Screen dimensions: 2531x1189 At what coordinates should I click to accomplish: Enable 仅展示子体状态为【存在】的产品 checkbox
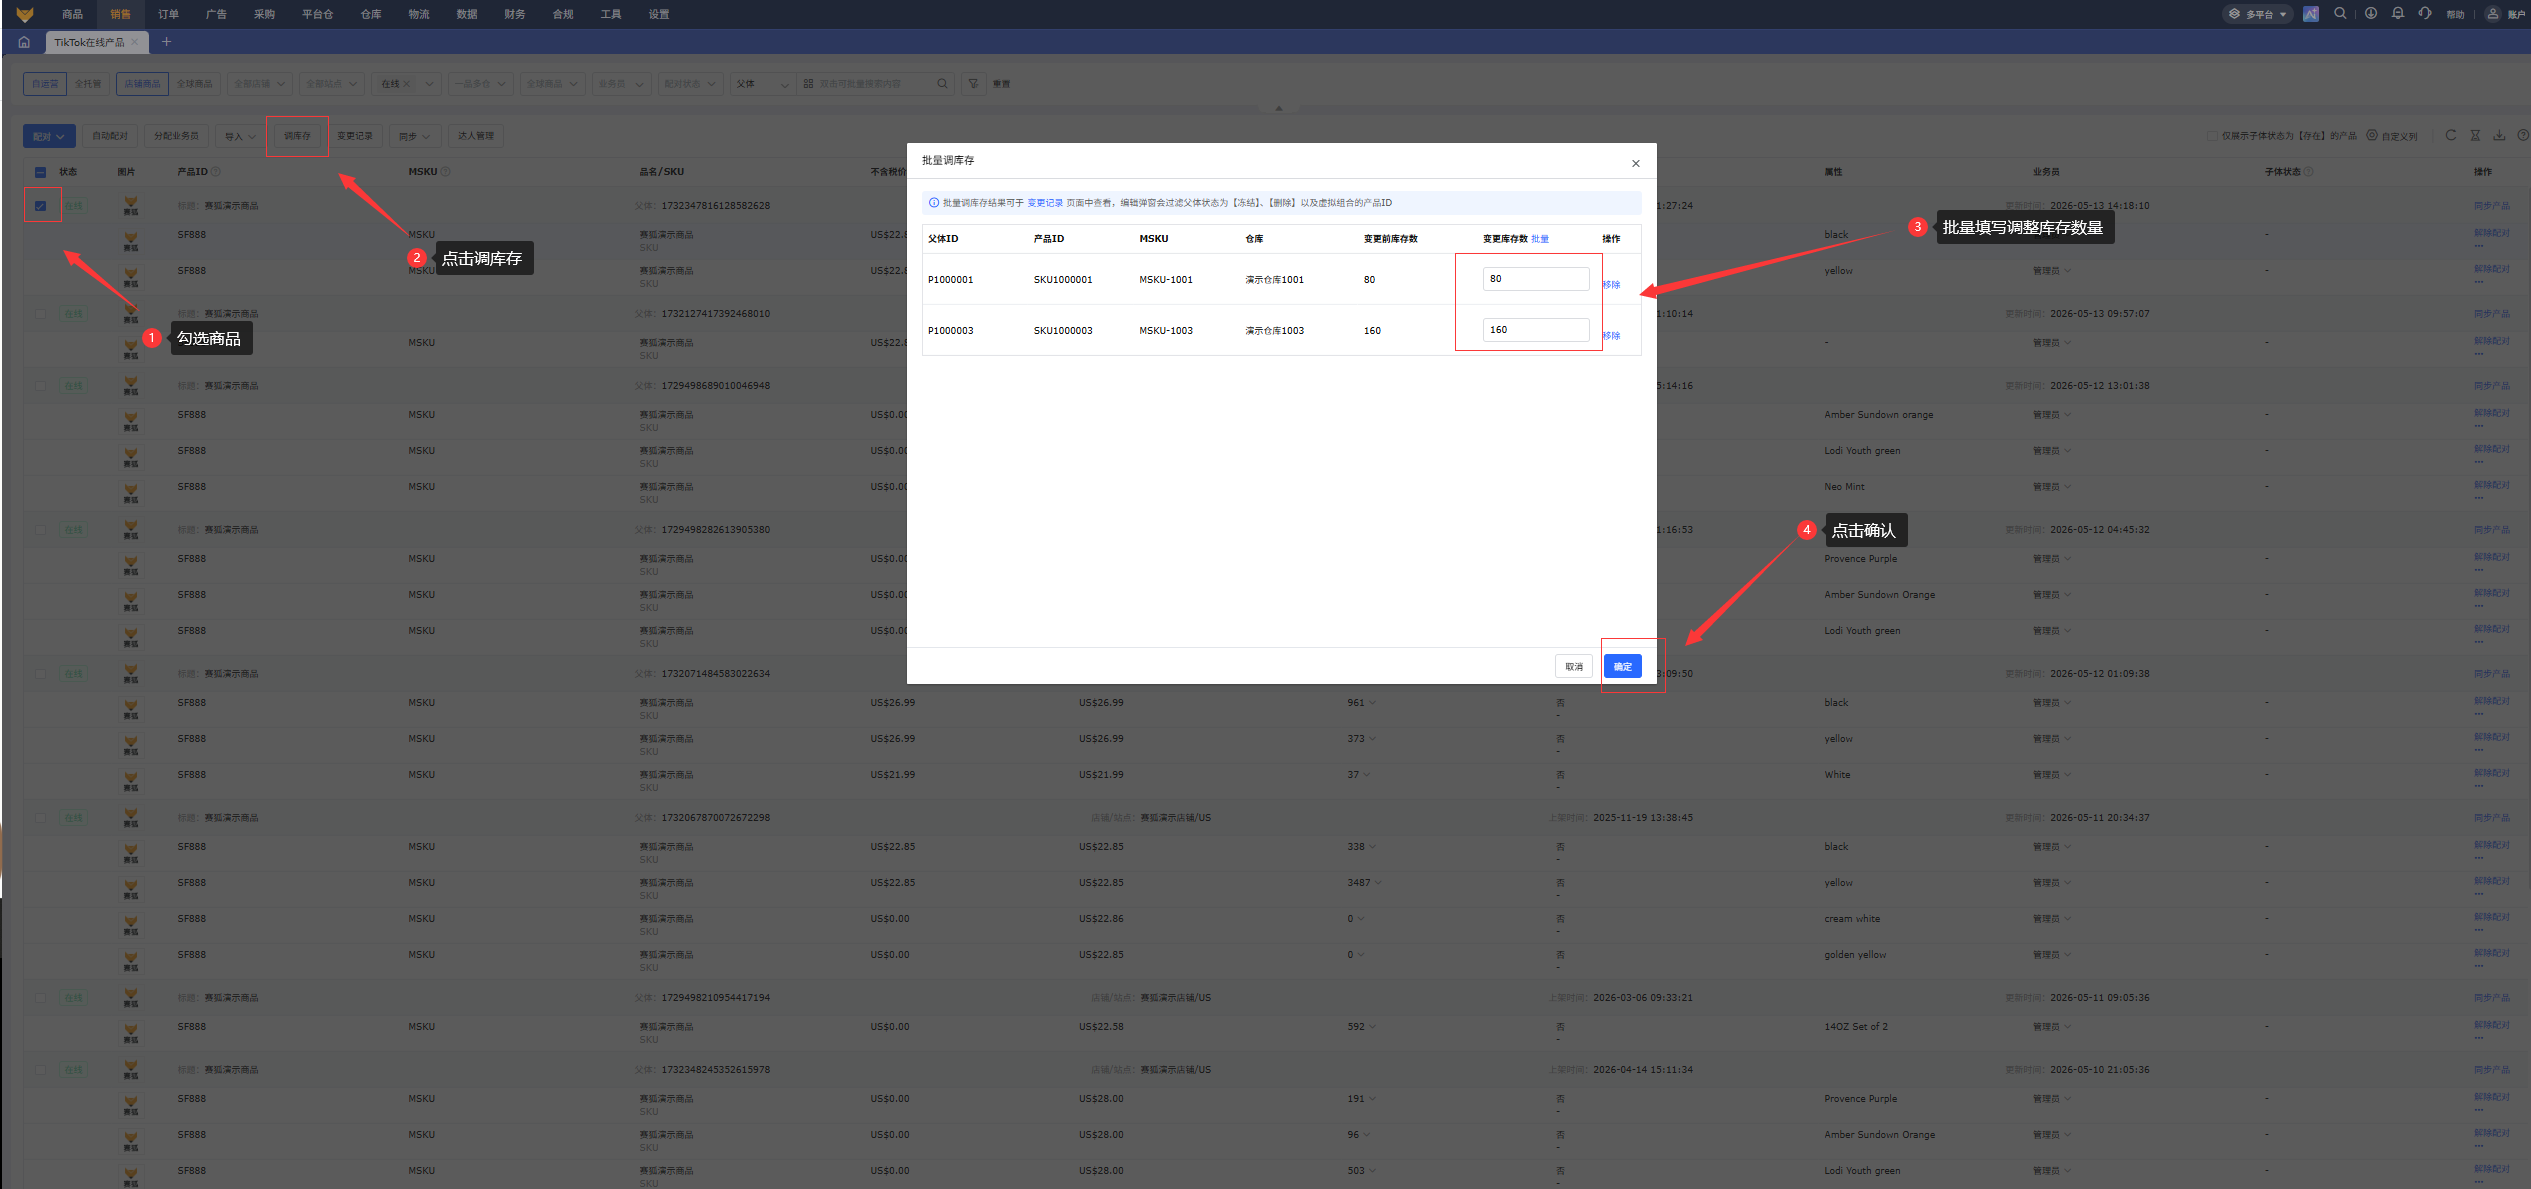pos(2213,136)
